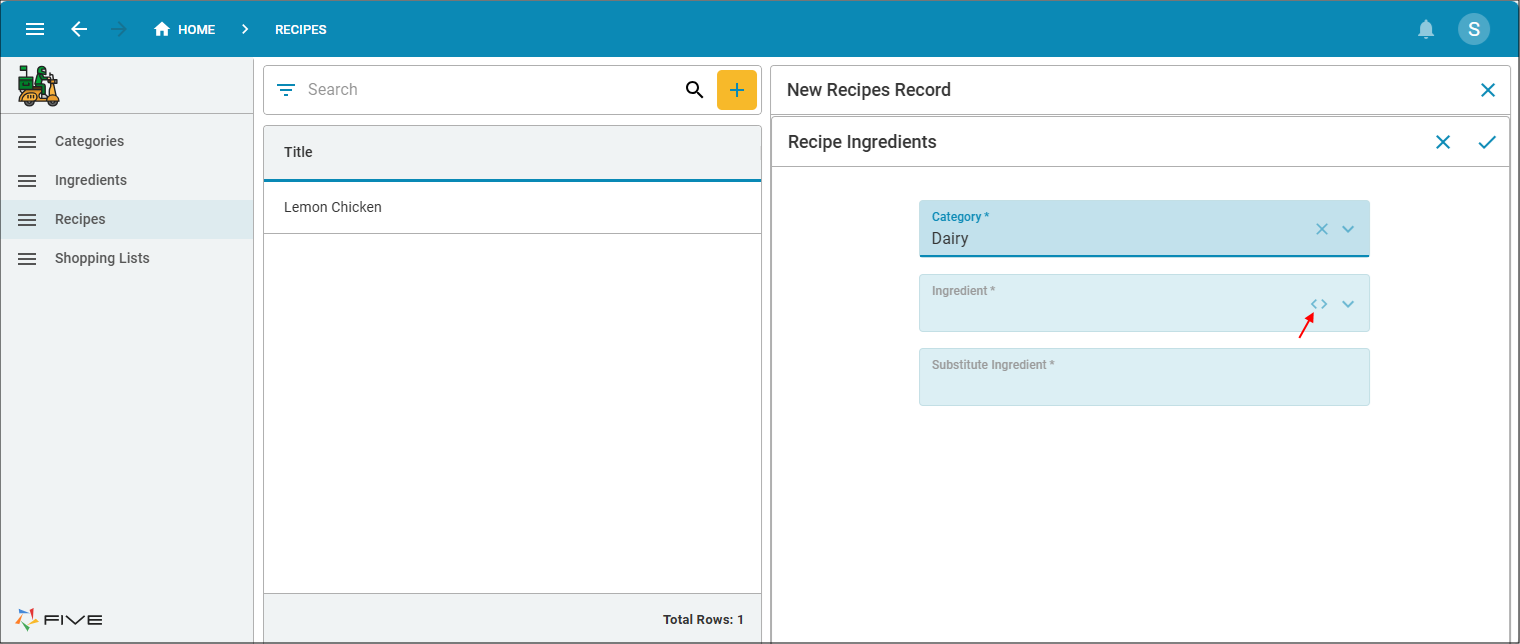Click the Substitute Ingredient field
1520x644 pixels.
pyautogui.click(x=1144, y=377)
